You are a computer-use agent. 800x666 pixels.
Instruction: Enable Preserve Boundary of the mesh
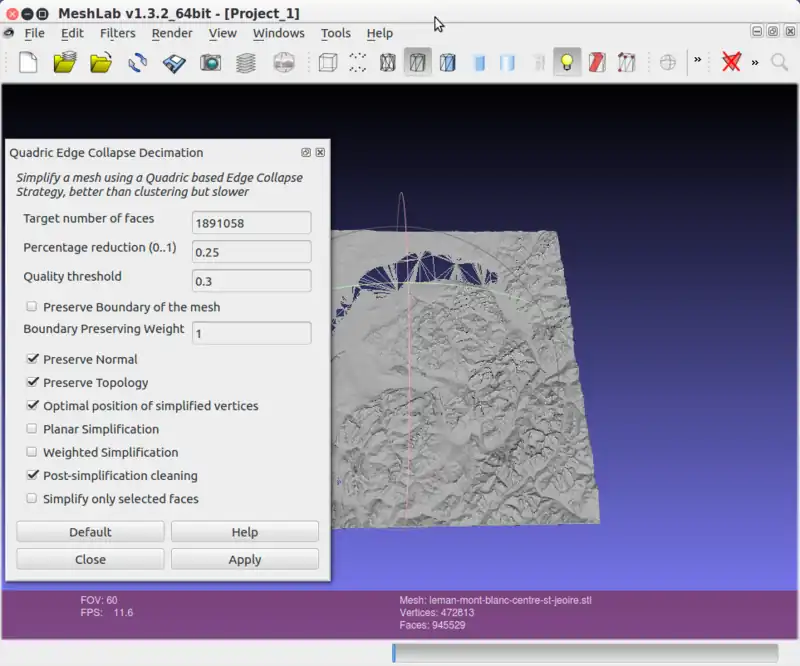pyautogui.click(x=32, y=307)
